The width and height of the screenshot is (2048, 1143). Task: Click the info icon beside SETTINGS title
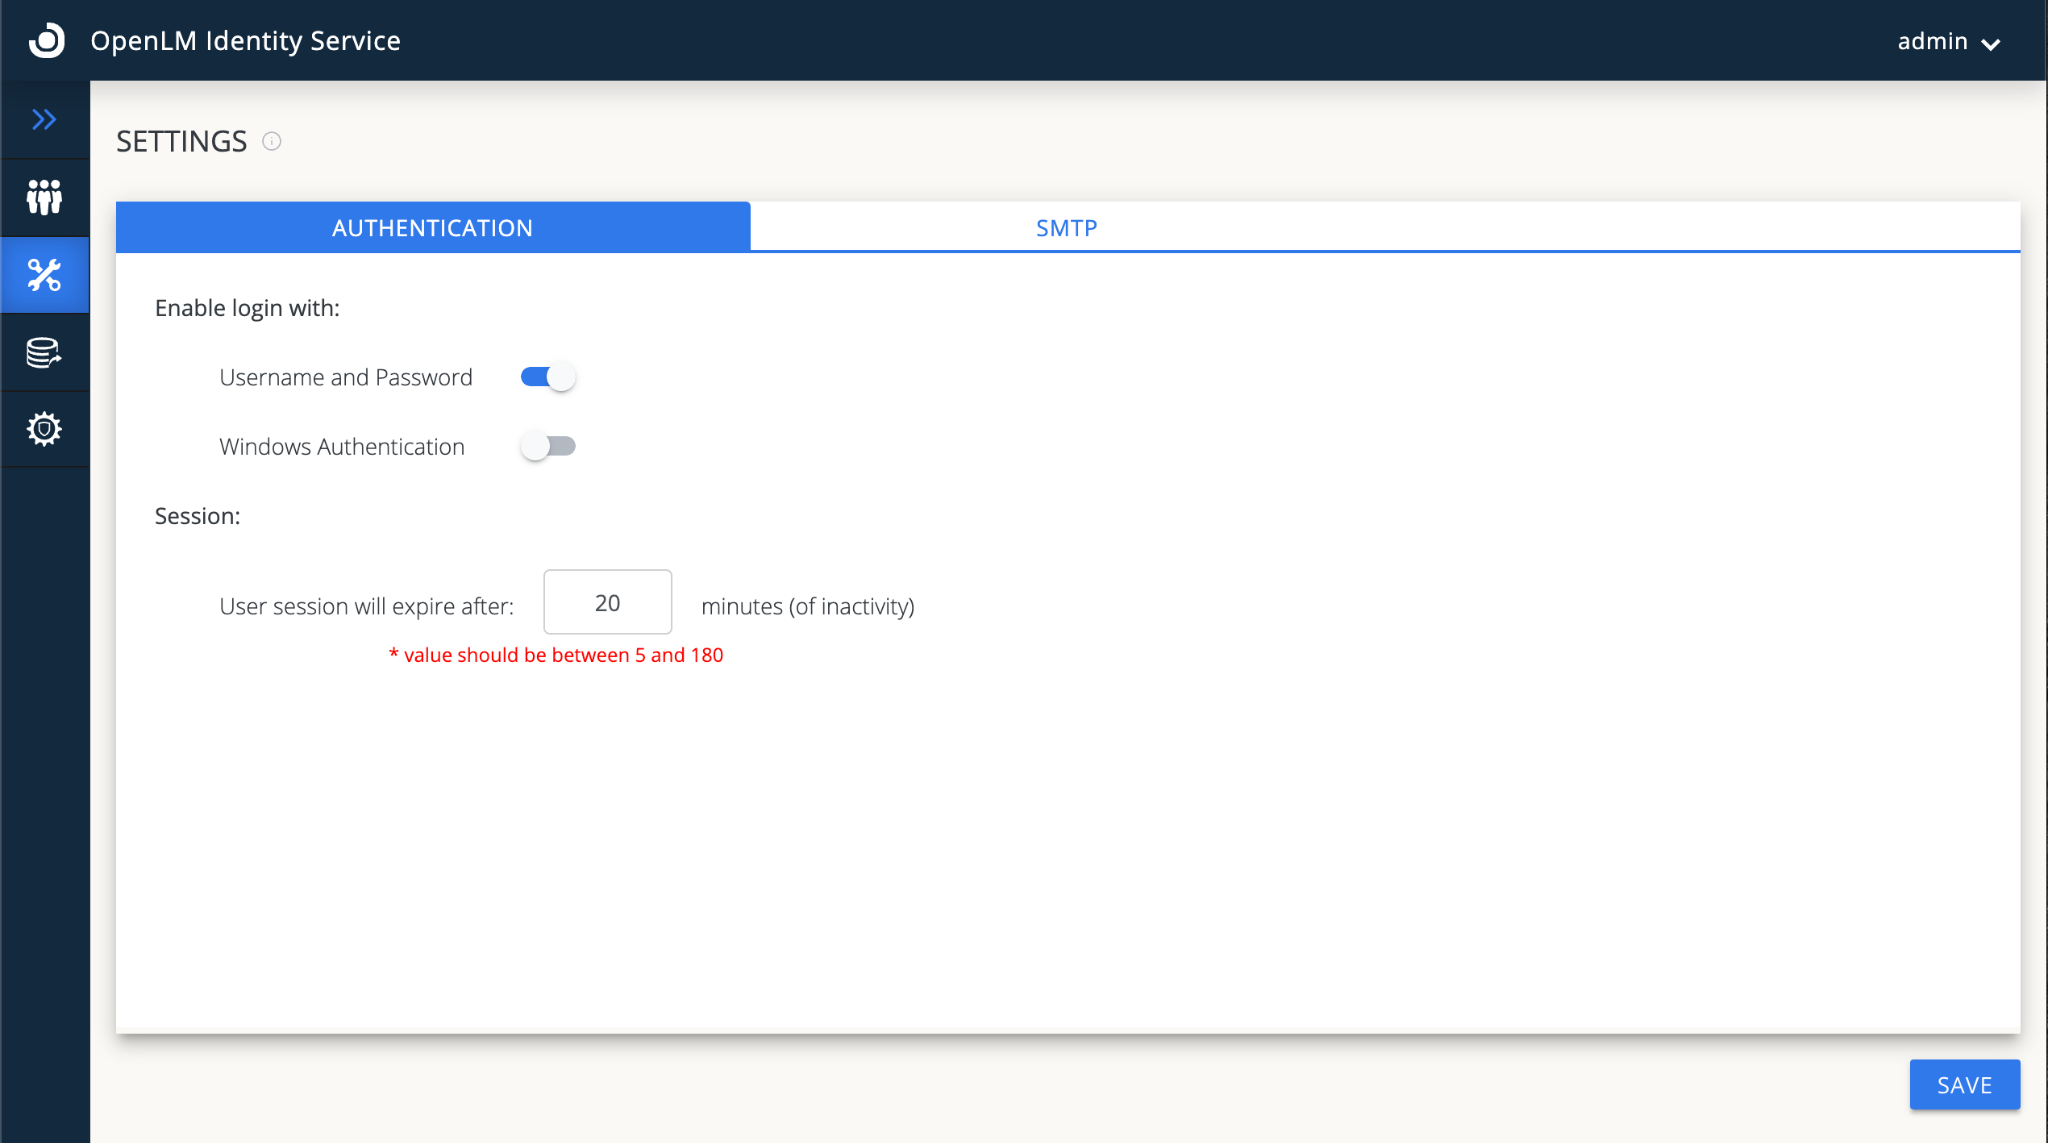[x=271, y=141]
